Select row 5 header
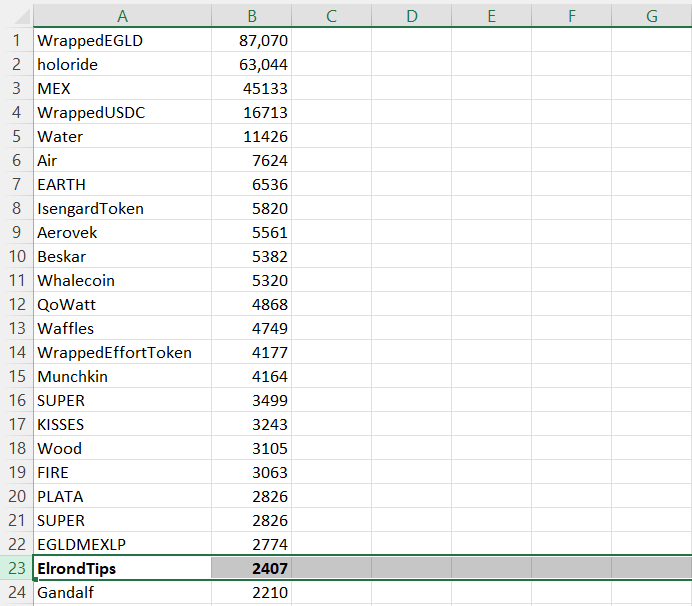This screenshot has height=606, width=692. click(x=16, y=136)
